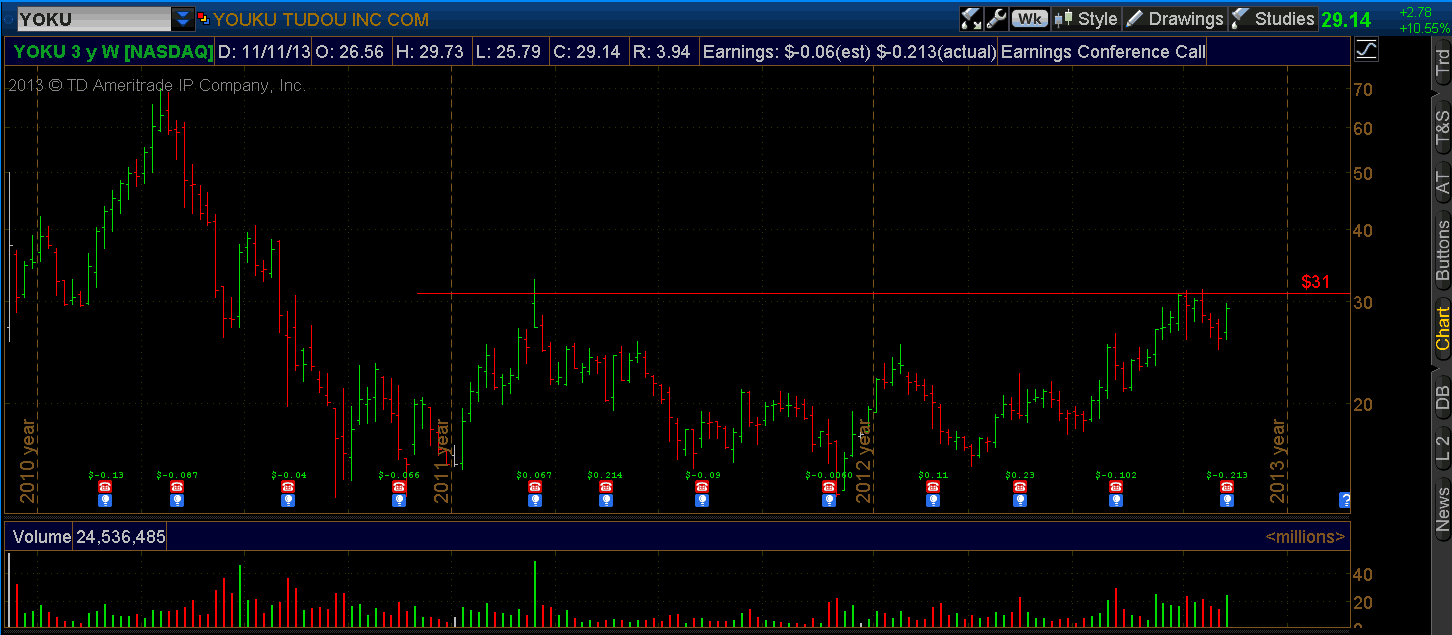The image size is (1452, 635).
Task: Open the AT side tab
Action: tap(1442, 183)
